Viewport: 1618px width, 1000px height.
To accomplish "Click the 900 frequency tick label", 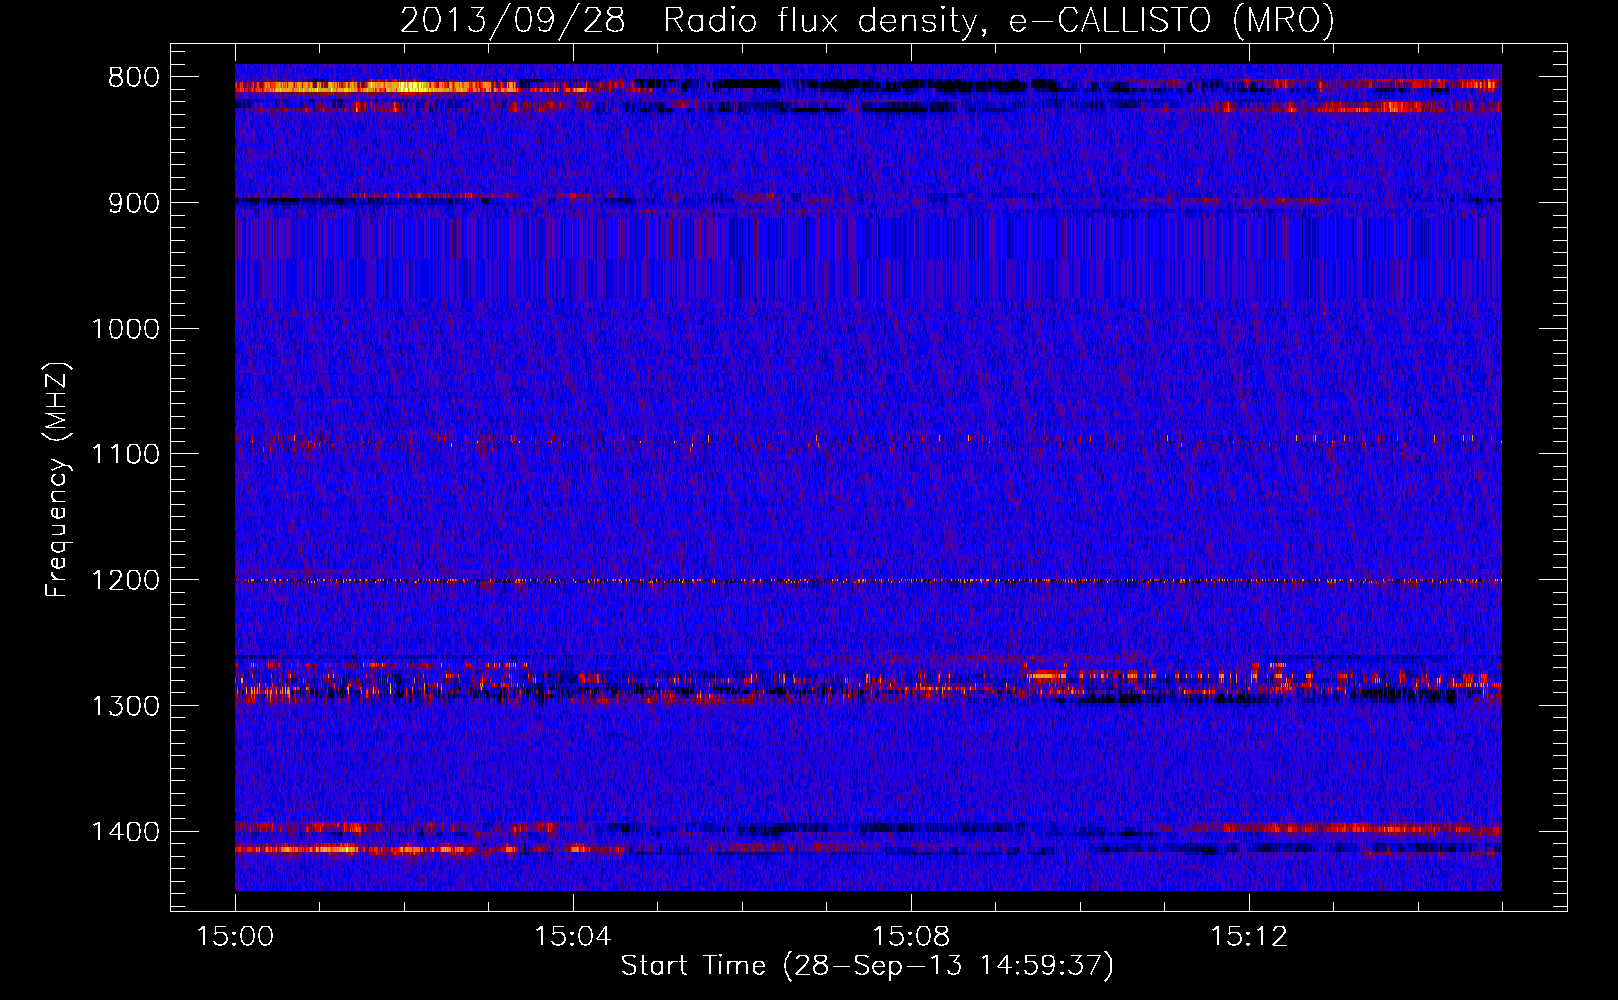I will tap(134, 203).
